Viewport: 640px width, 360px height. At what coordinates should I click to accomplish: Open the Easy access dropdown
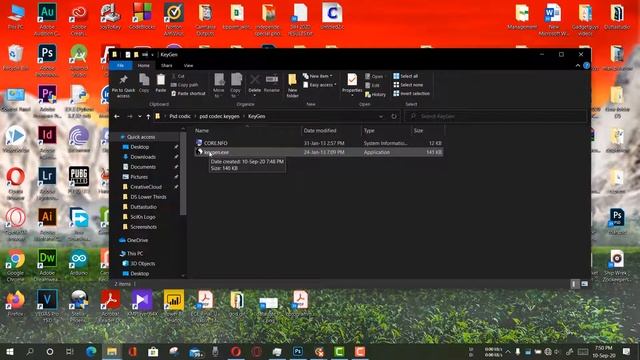coord(320,85)
